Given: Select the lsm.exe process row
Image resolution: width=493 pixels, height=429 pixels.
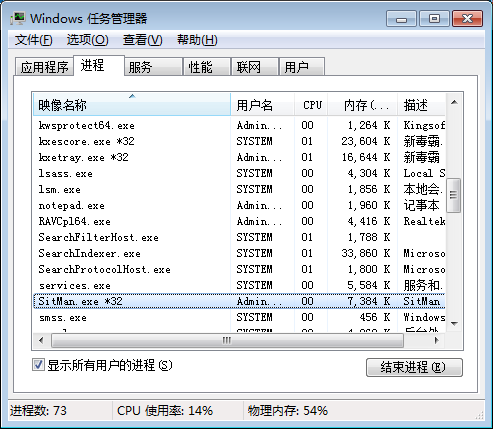Looking at the screenshot, I should 239,189.
